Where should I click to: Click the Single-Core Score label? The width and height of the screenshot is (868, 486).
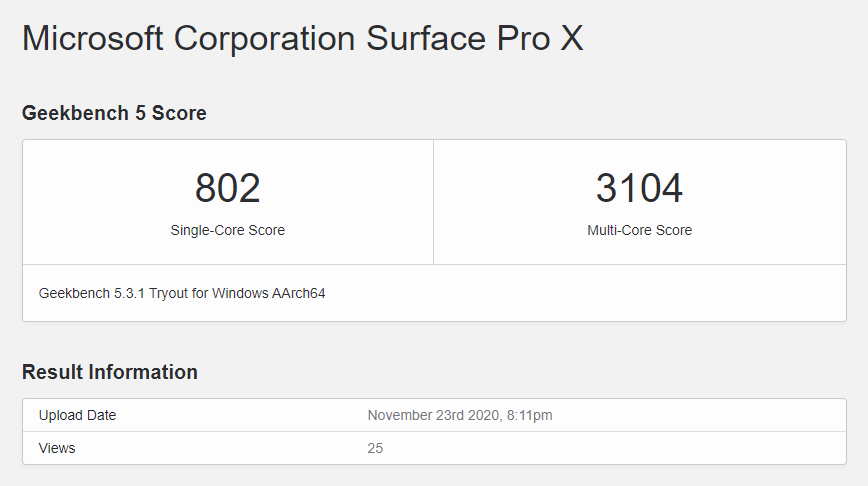point(228,230)
